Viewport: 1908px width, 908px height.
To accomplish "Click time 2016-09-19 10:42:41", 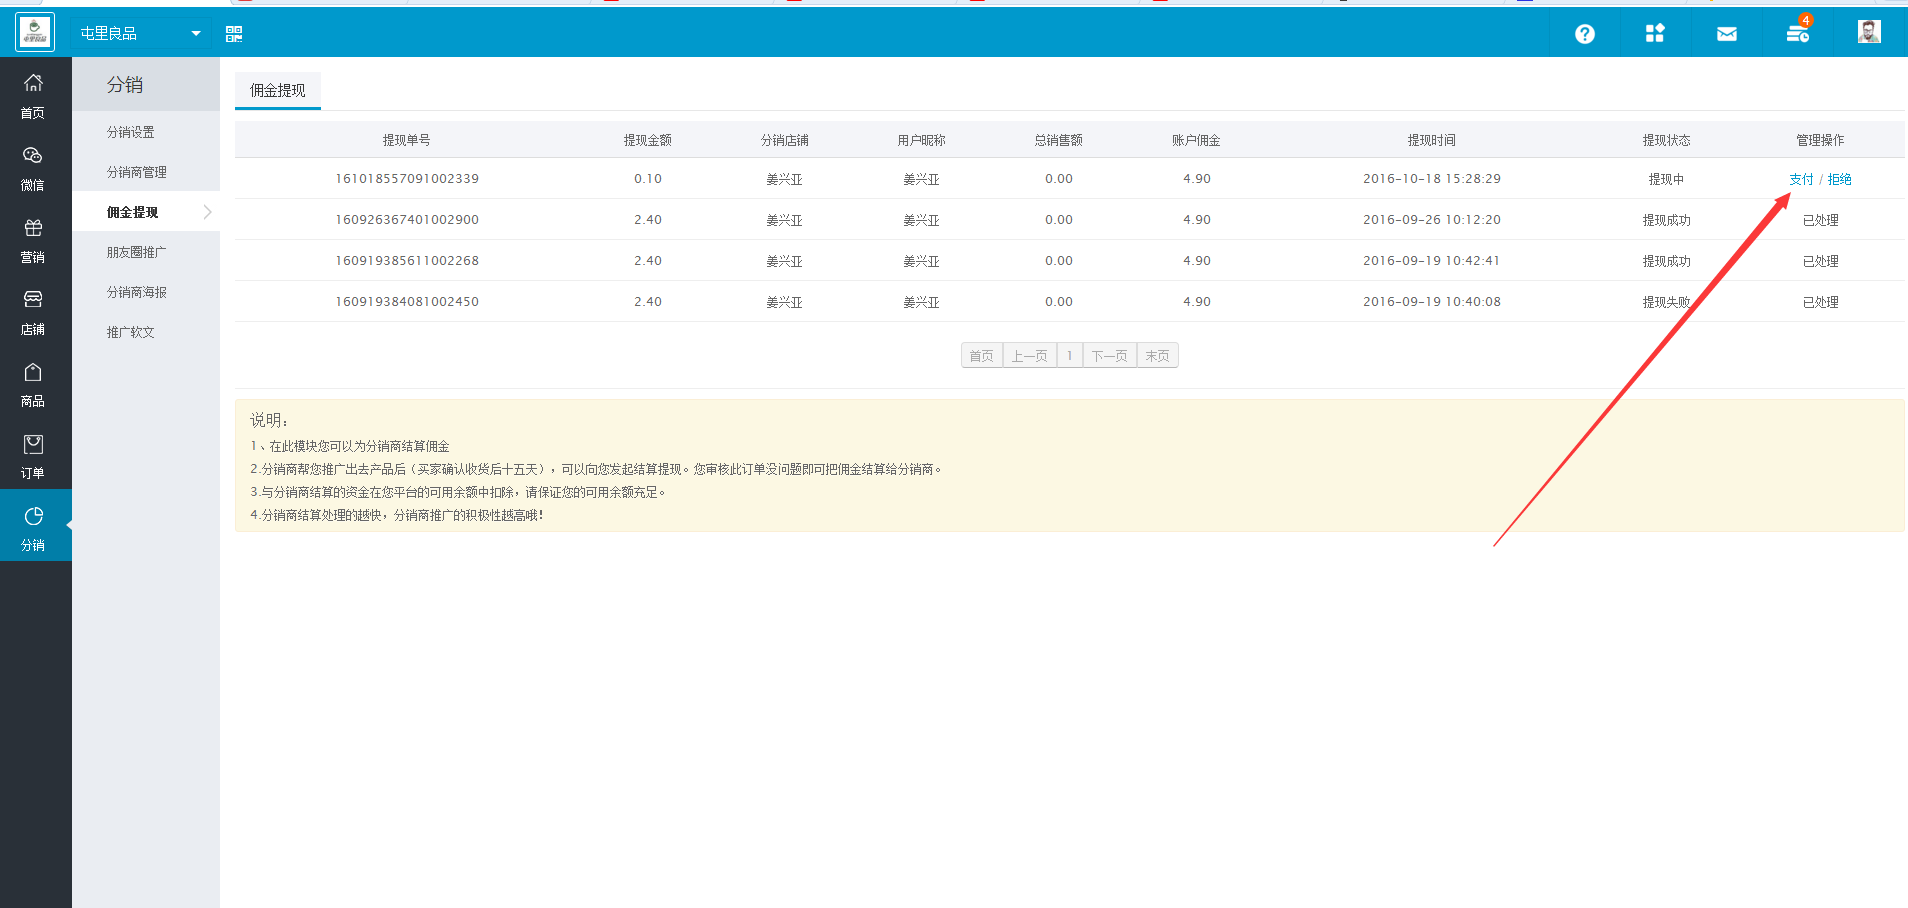I will [x=1432, y=261].
